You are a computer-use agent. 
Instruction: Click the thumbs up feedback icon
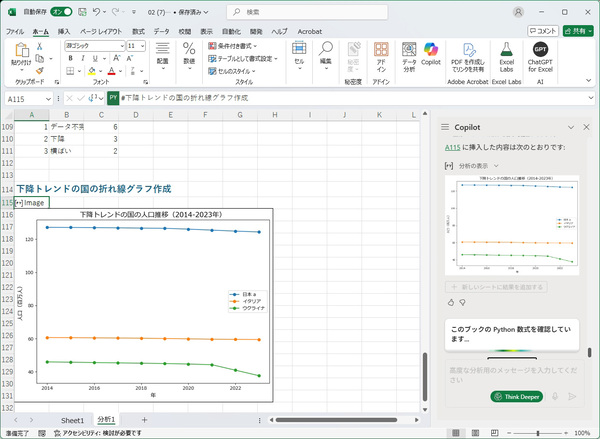pos(451,302)
